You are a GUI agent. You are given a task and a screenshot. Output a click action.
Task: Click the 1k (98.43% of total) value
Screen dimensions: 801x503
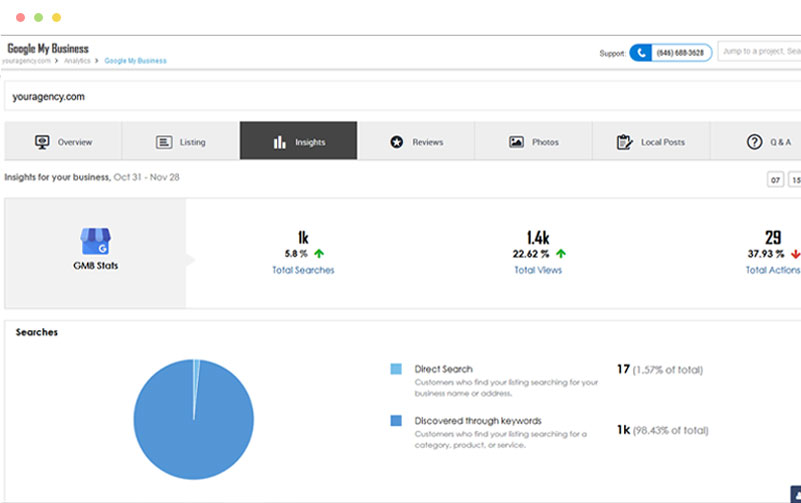pyautogui.click(x=662, y=430)
